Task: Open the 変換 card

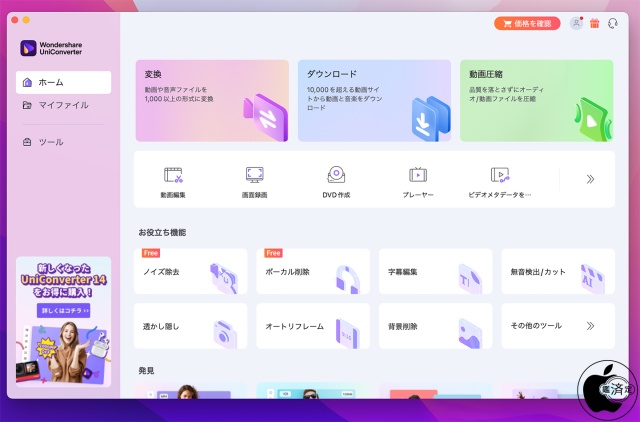Action: tap(212, 101)
